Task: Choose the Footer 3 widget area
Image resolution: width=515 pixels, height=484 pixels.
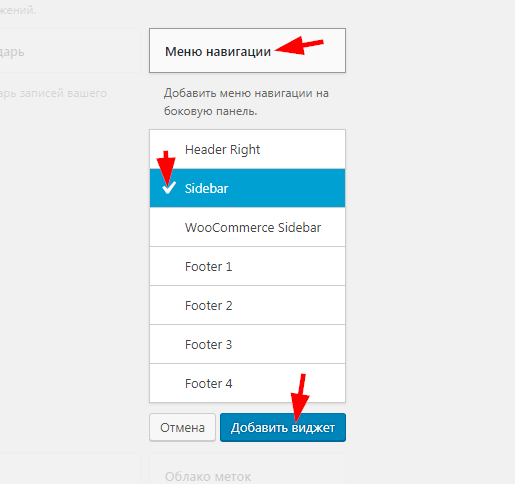Action: pyautogui.click(x=247, y=344)
